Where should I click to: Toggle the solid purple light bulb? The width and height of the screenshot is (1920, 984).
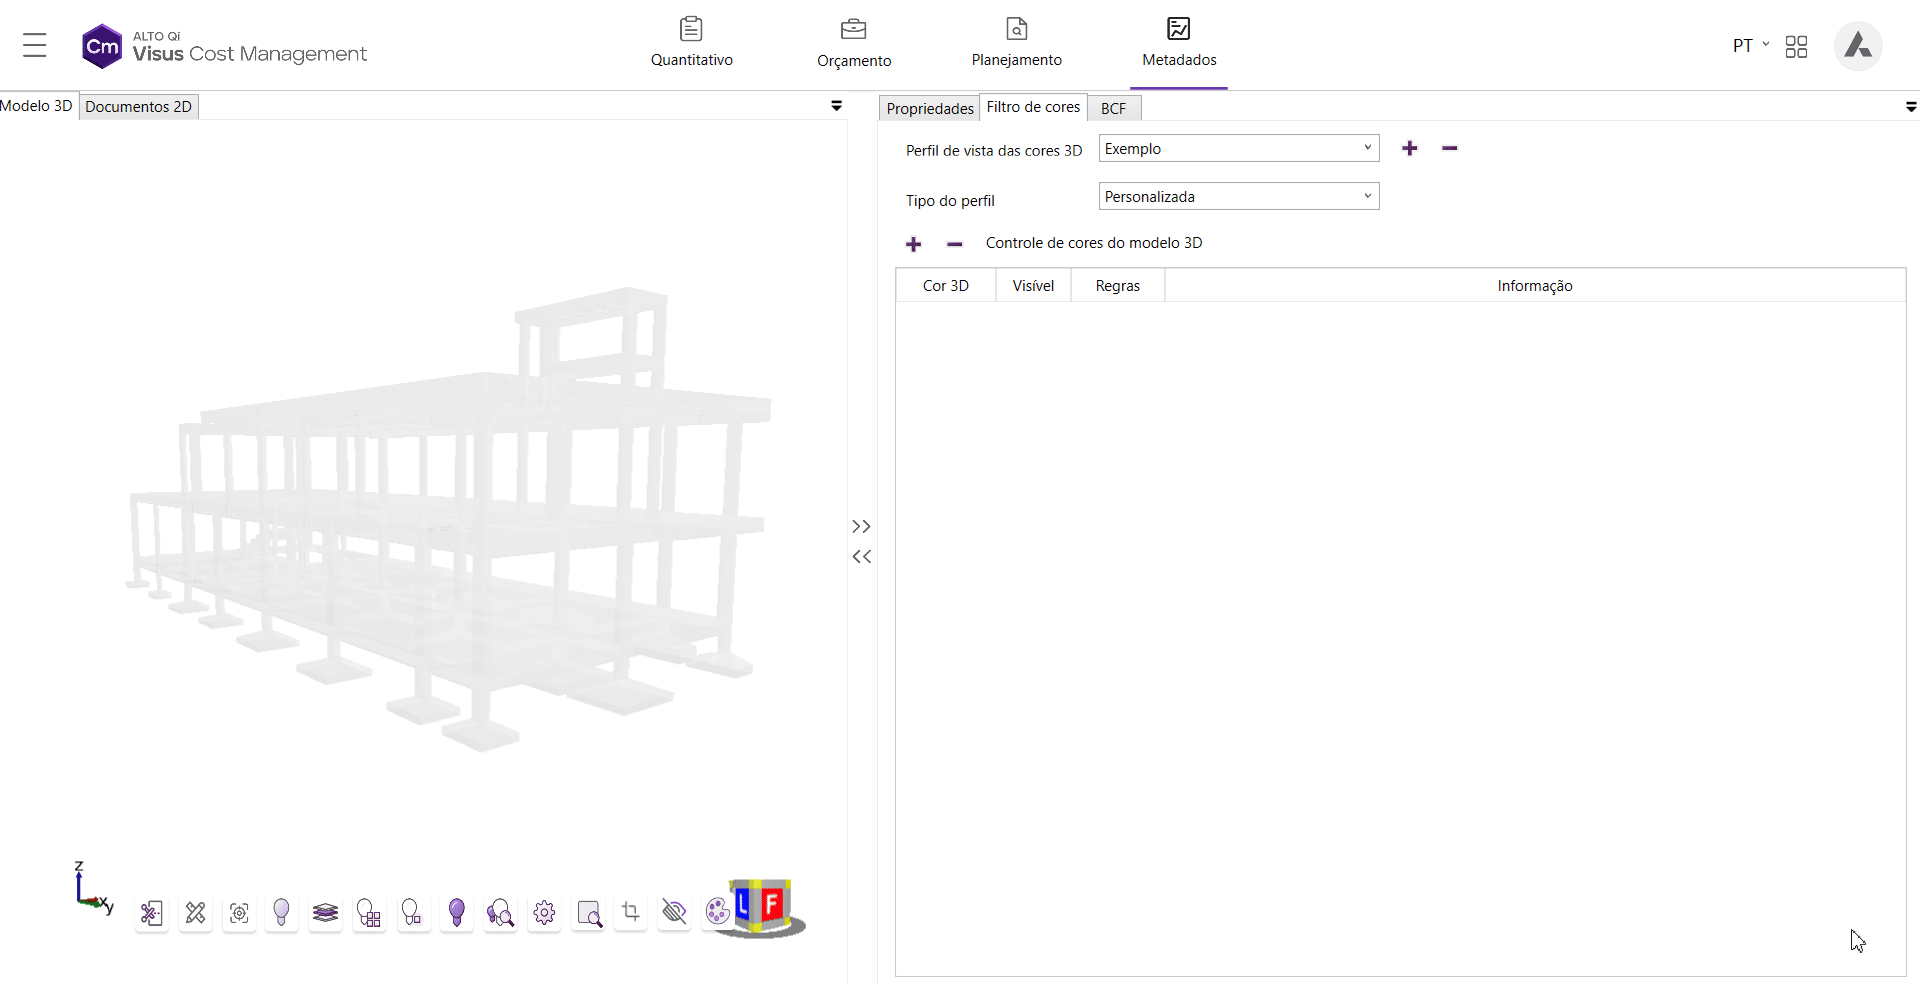(x=457, y=912)
